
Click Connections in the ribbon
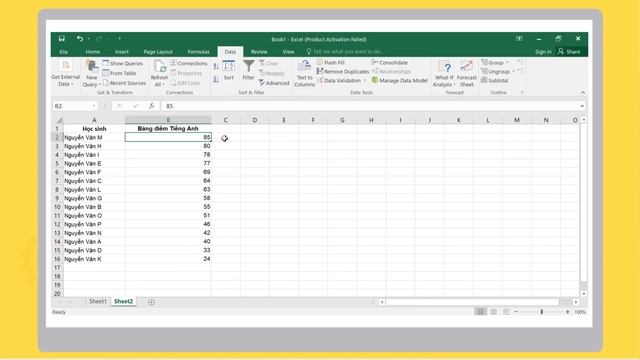coord(189,63)
